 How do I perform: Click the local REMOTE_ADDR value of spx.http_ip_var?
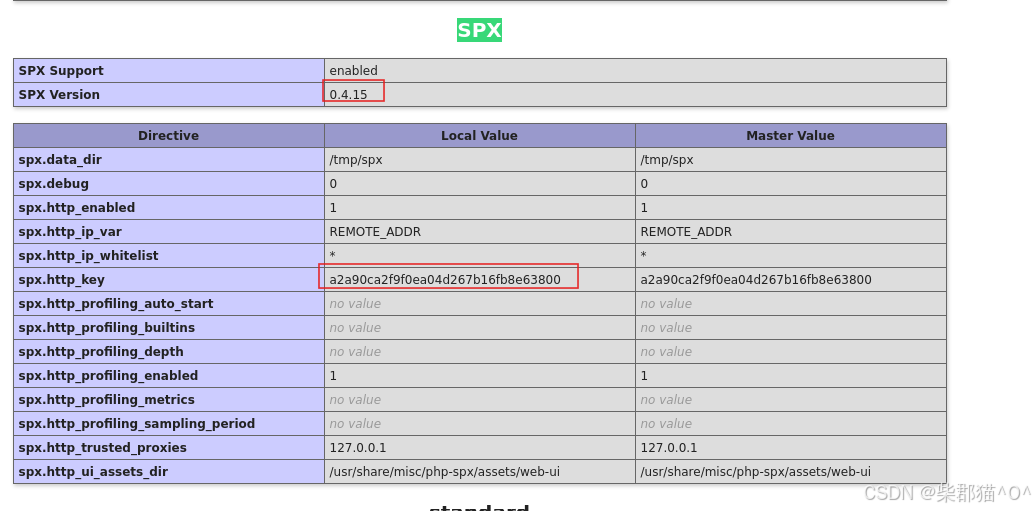375,232
